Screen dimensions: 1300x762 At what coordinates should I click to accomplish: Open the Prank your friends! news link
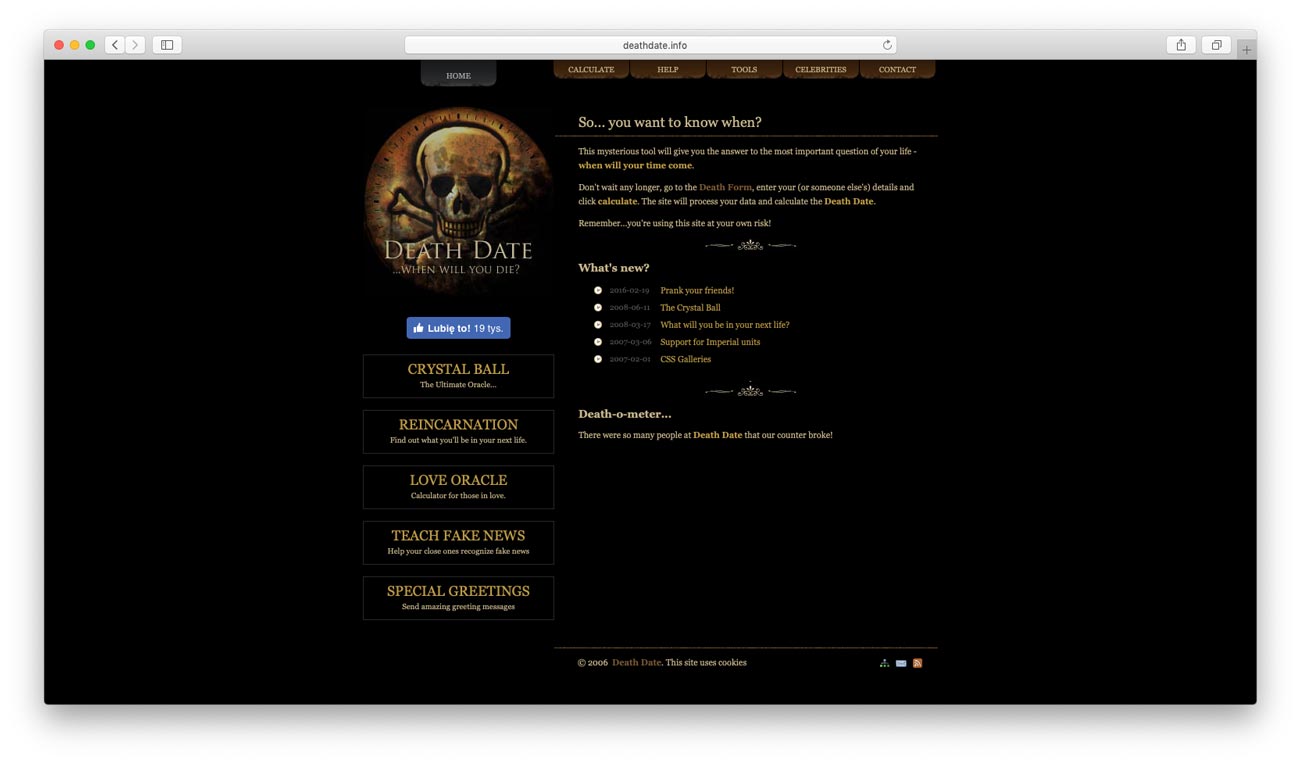click(697, 291)
